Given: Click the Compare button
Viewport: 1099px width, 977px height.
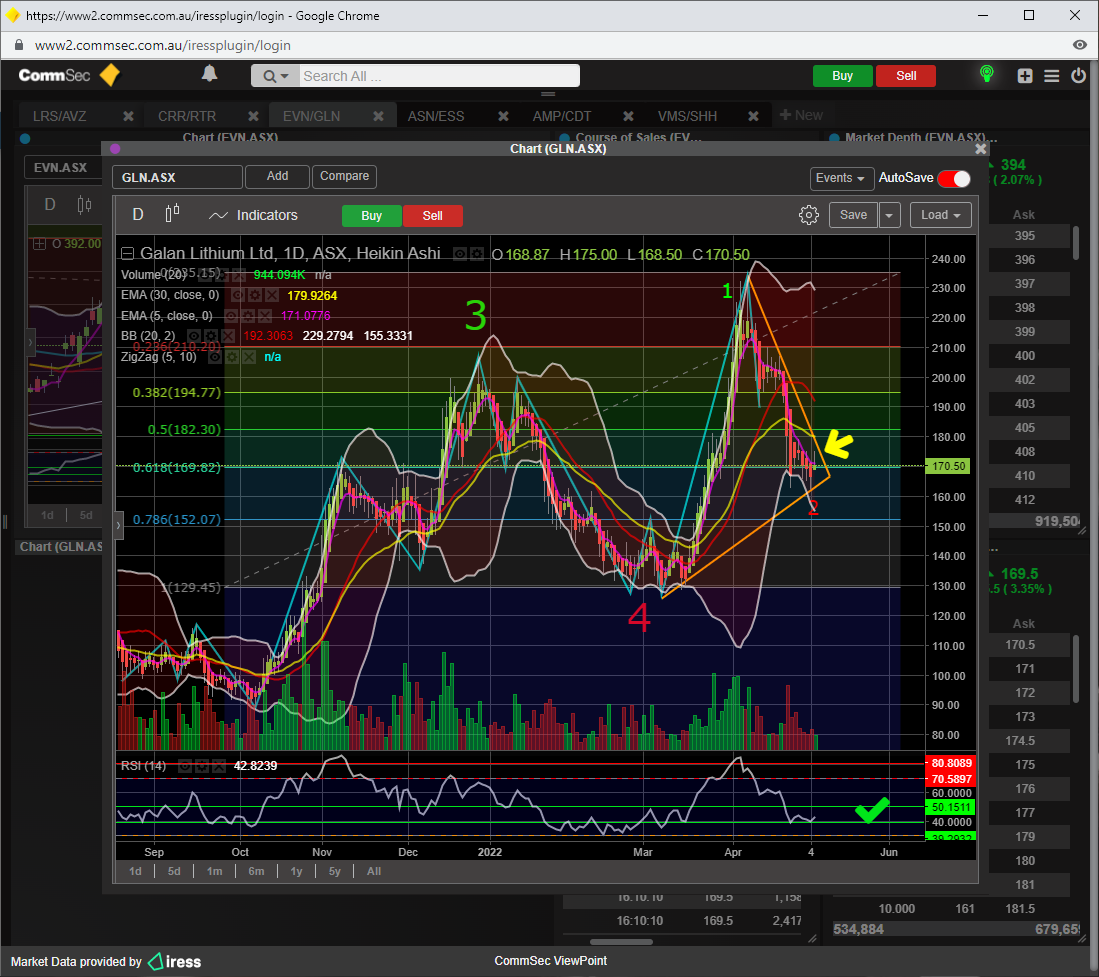Looking at the screenshot, I should point(345,176).
